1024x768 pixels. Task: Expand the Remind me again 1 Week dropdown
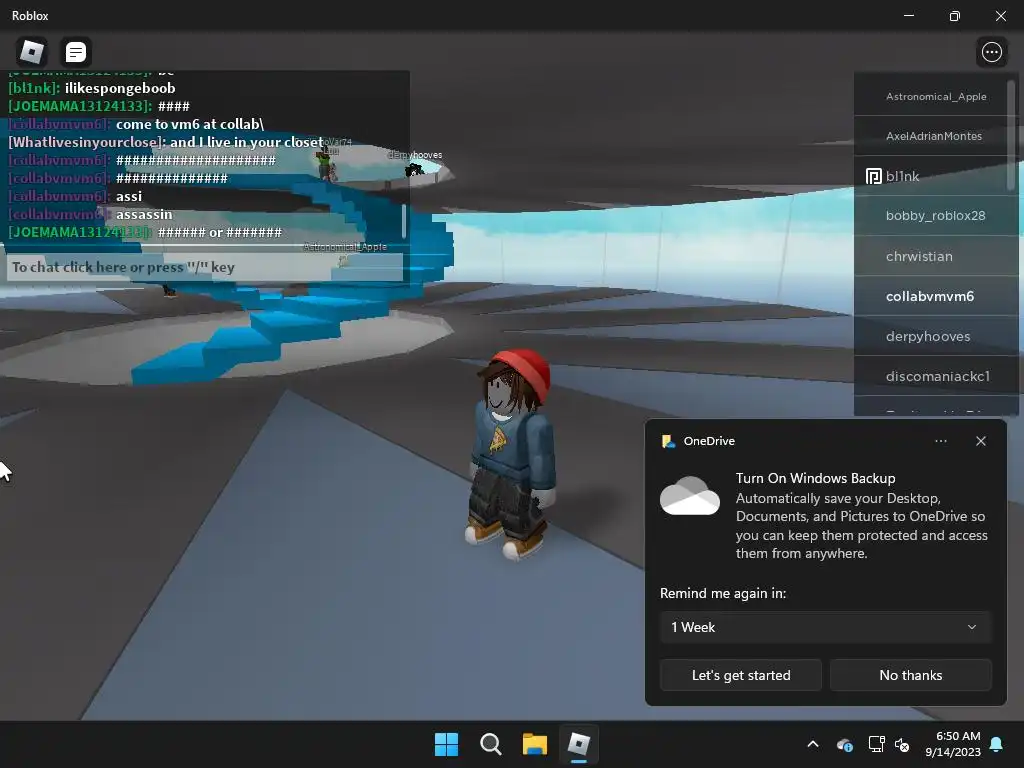click(825, 627)
